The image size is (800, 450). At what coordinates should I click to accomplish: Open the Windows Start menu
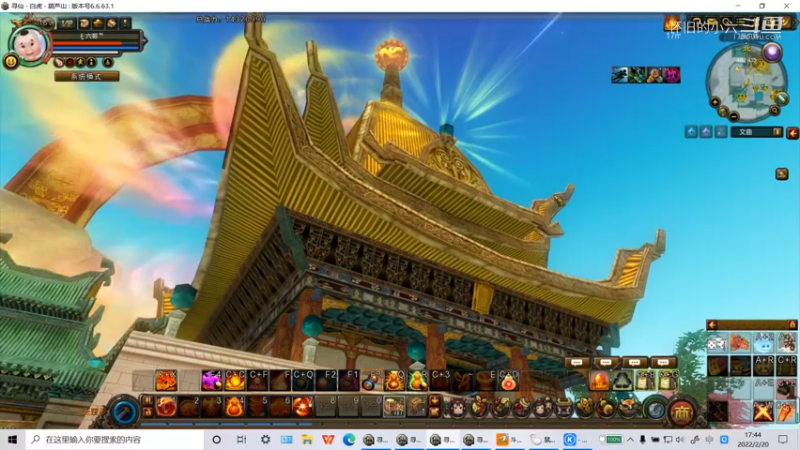click(x=13, y=439)
